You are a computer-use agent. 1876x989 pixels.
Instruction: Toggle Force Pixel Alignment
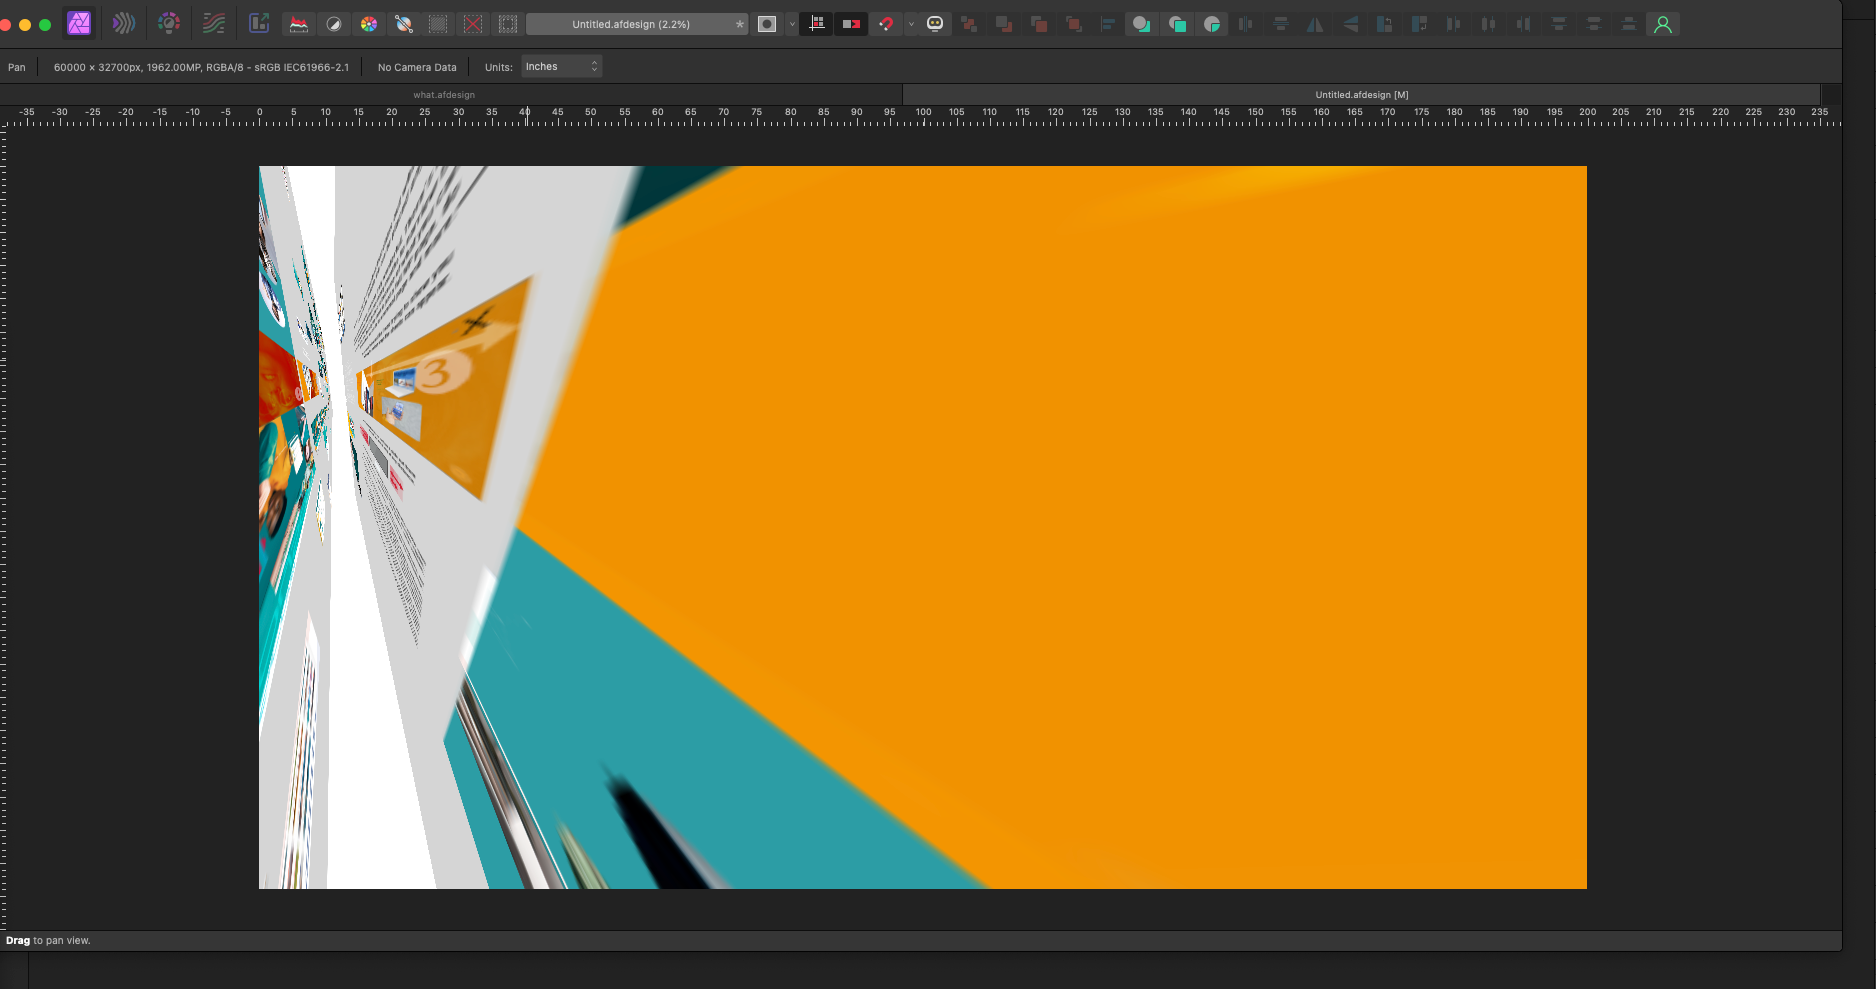[817, 24]
